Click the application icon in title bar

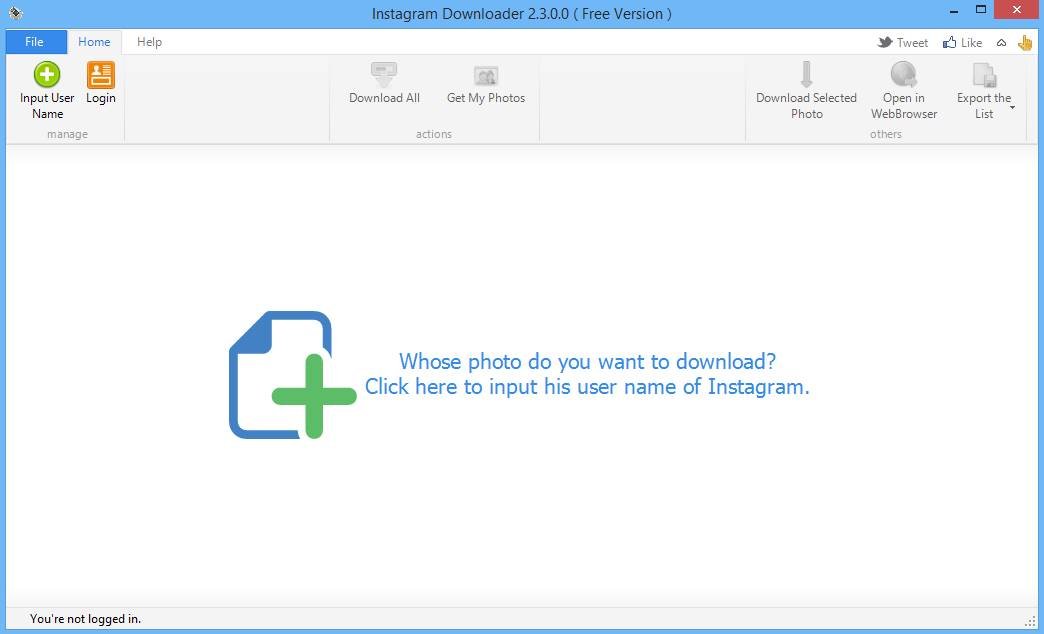click(x=16, y=12)
